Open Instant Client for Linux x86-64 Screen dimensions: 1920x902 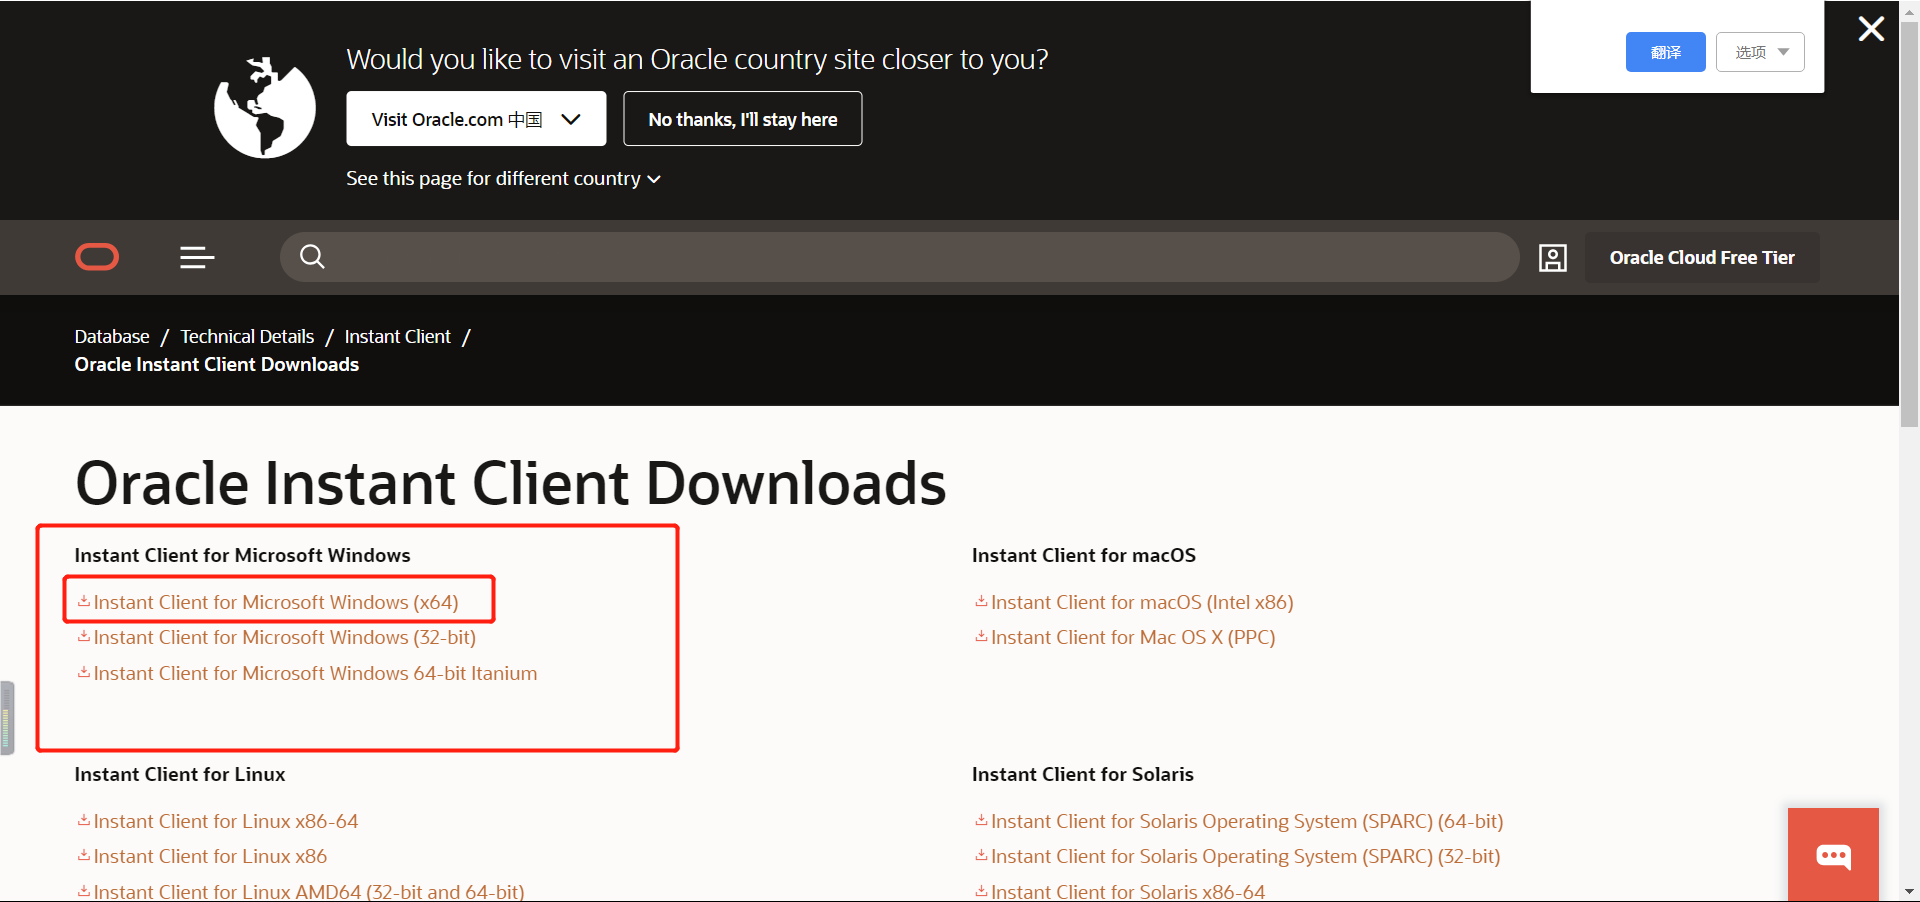pyautogui.click(x=226, y=821)
